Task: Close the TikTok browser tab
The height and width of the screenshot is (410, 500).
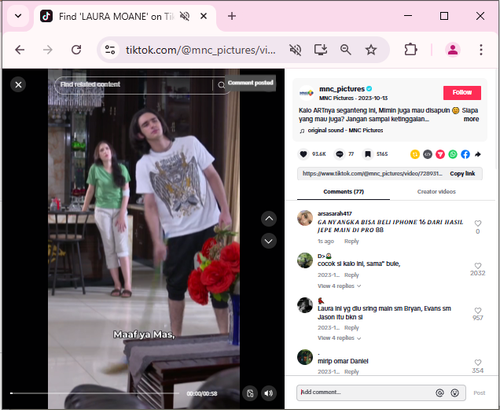Action: [x=204, y=16]
